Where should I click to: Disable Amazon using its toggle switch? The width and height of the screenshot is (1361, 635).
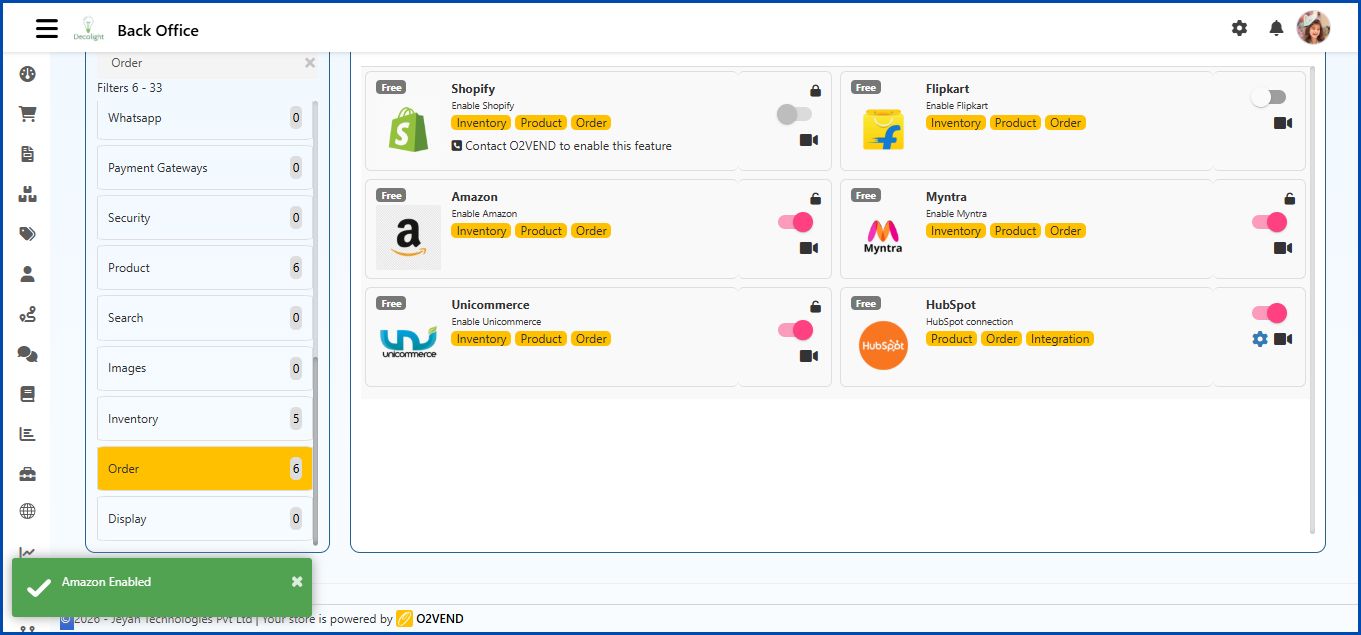(x=795, y=222)
